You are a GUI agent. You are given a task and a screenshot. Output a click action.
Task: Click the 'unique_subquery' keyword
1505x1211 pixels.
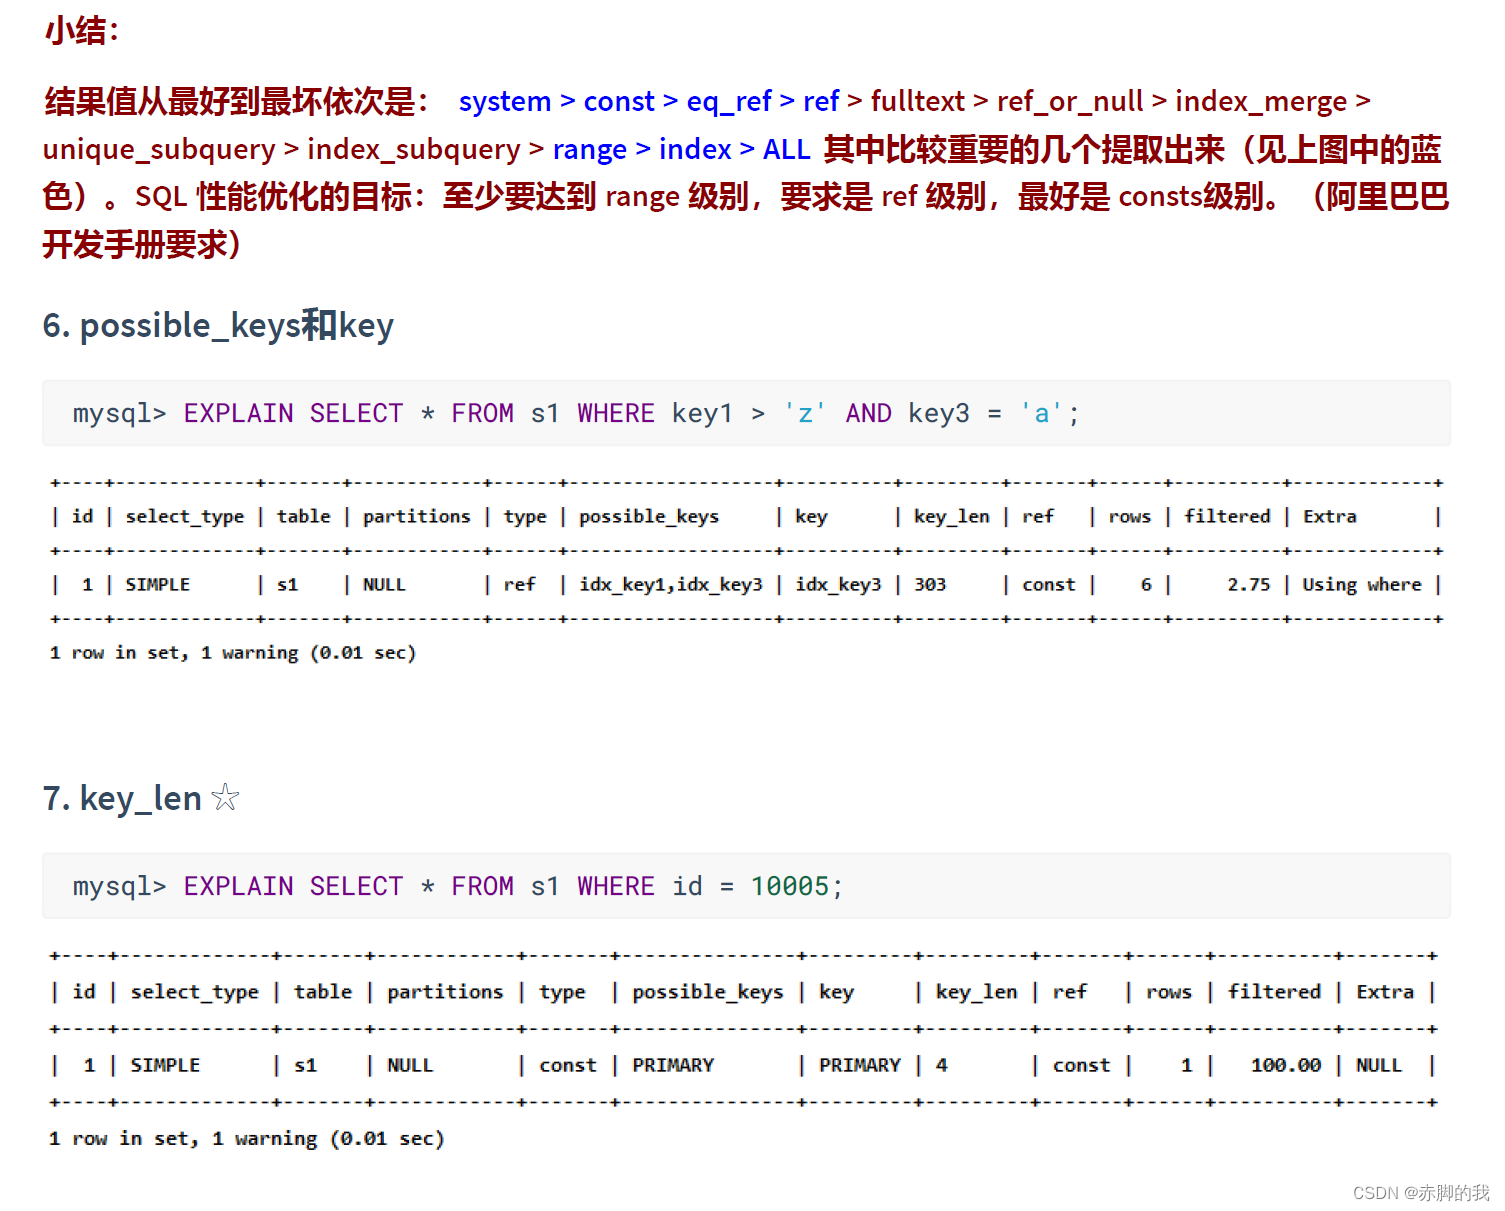(x=159, y=150)
